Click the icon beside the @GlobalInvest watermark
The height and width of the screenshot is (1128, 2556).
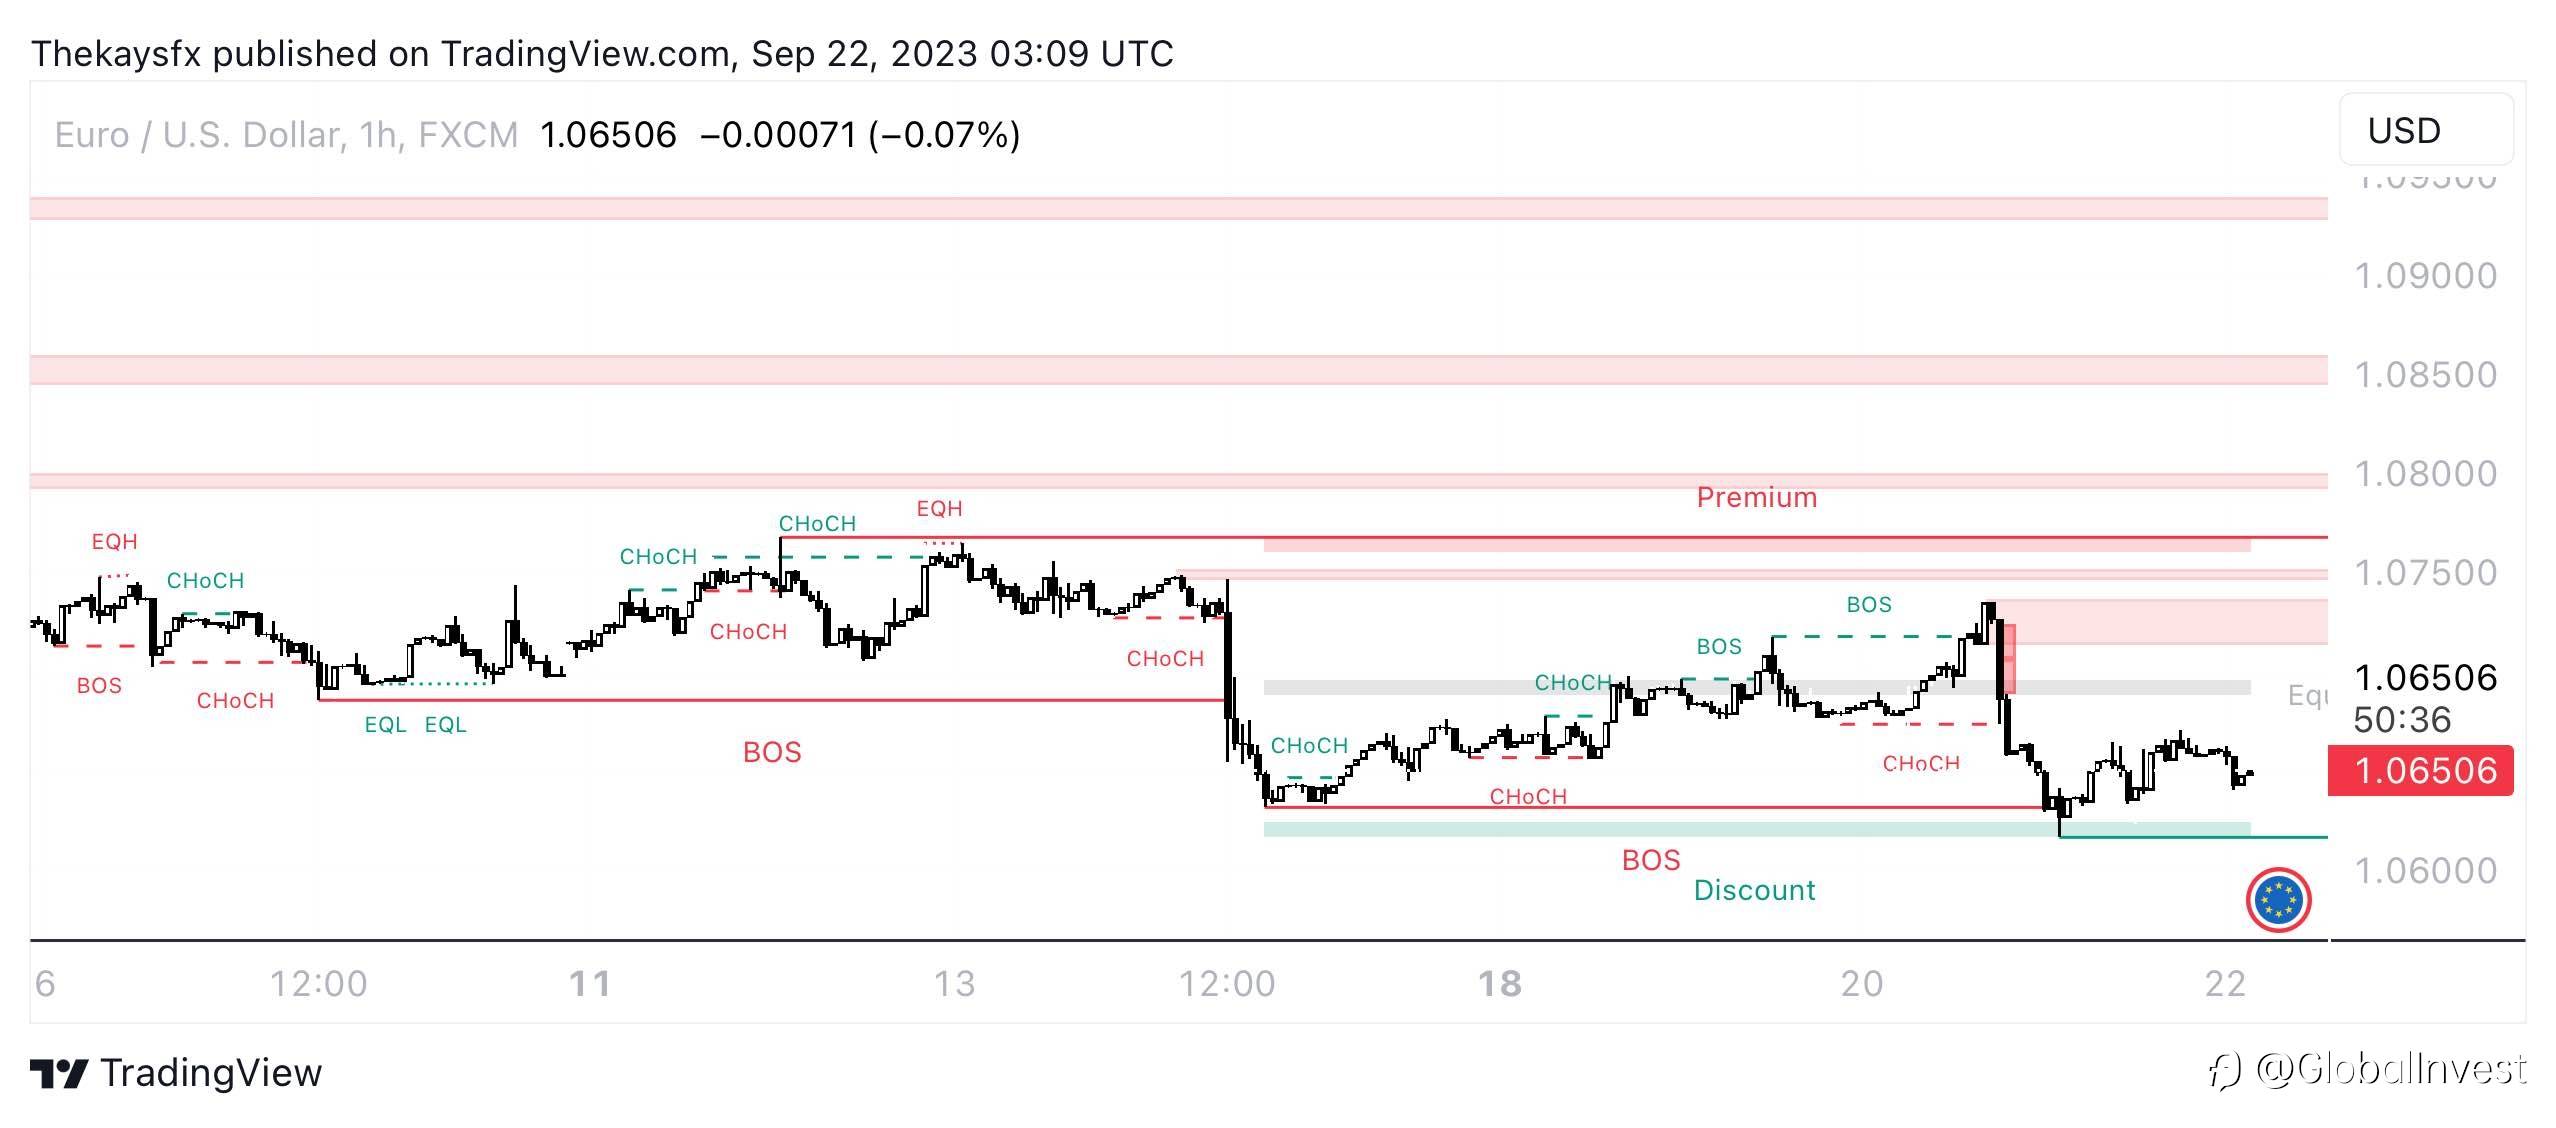point(2226,1070)
